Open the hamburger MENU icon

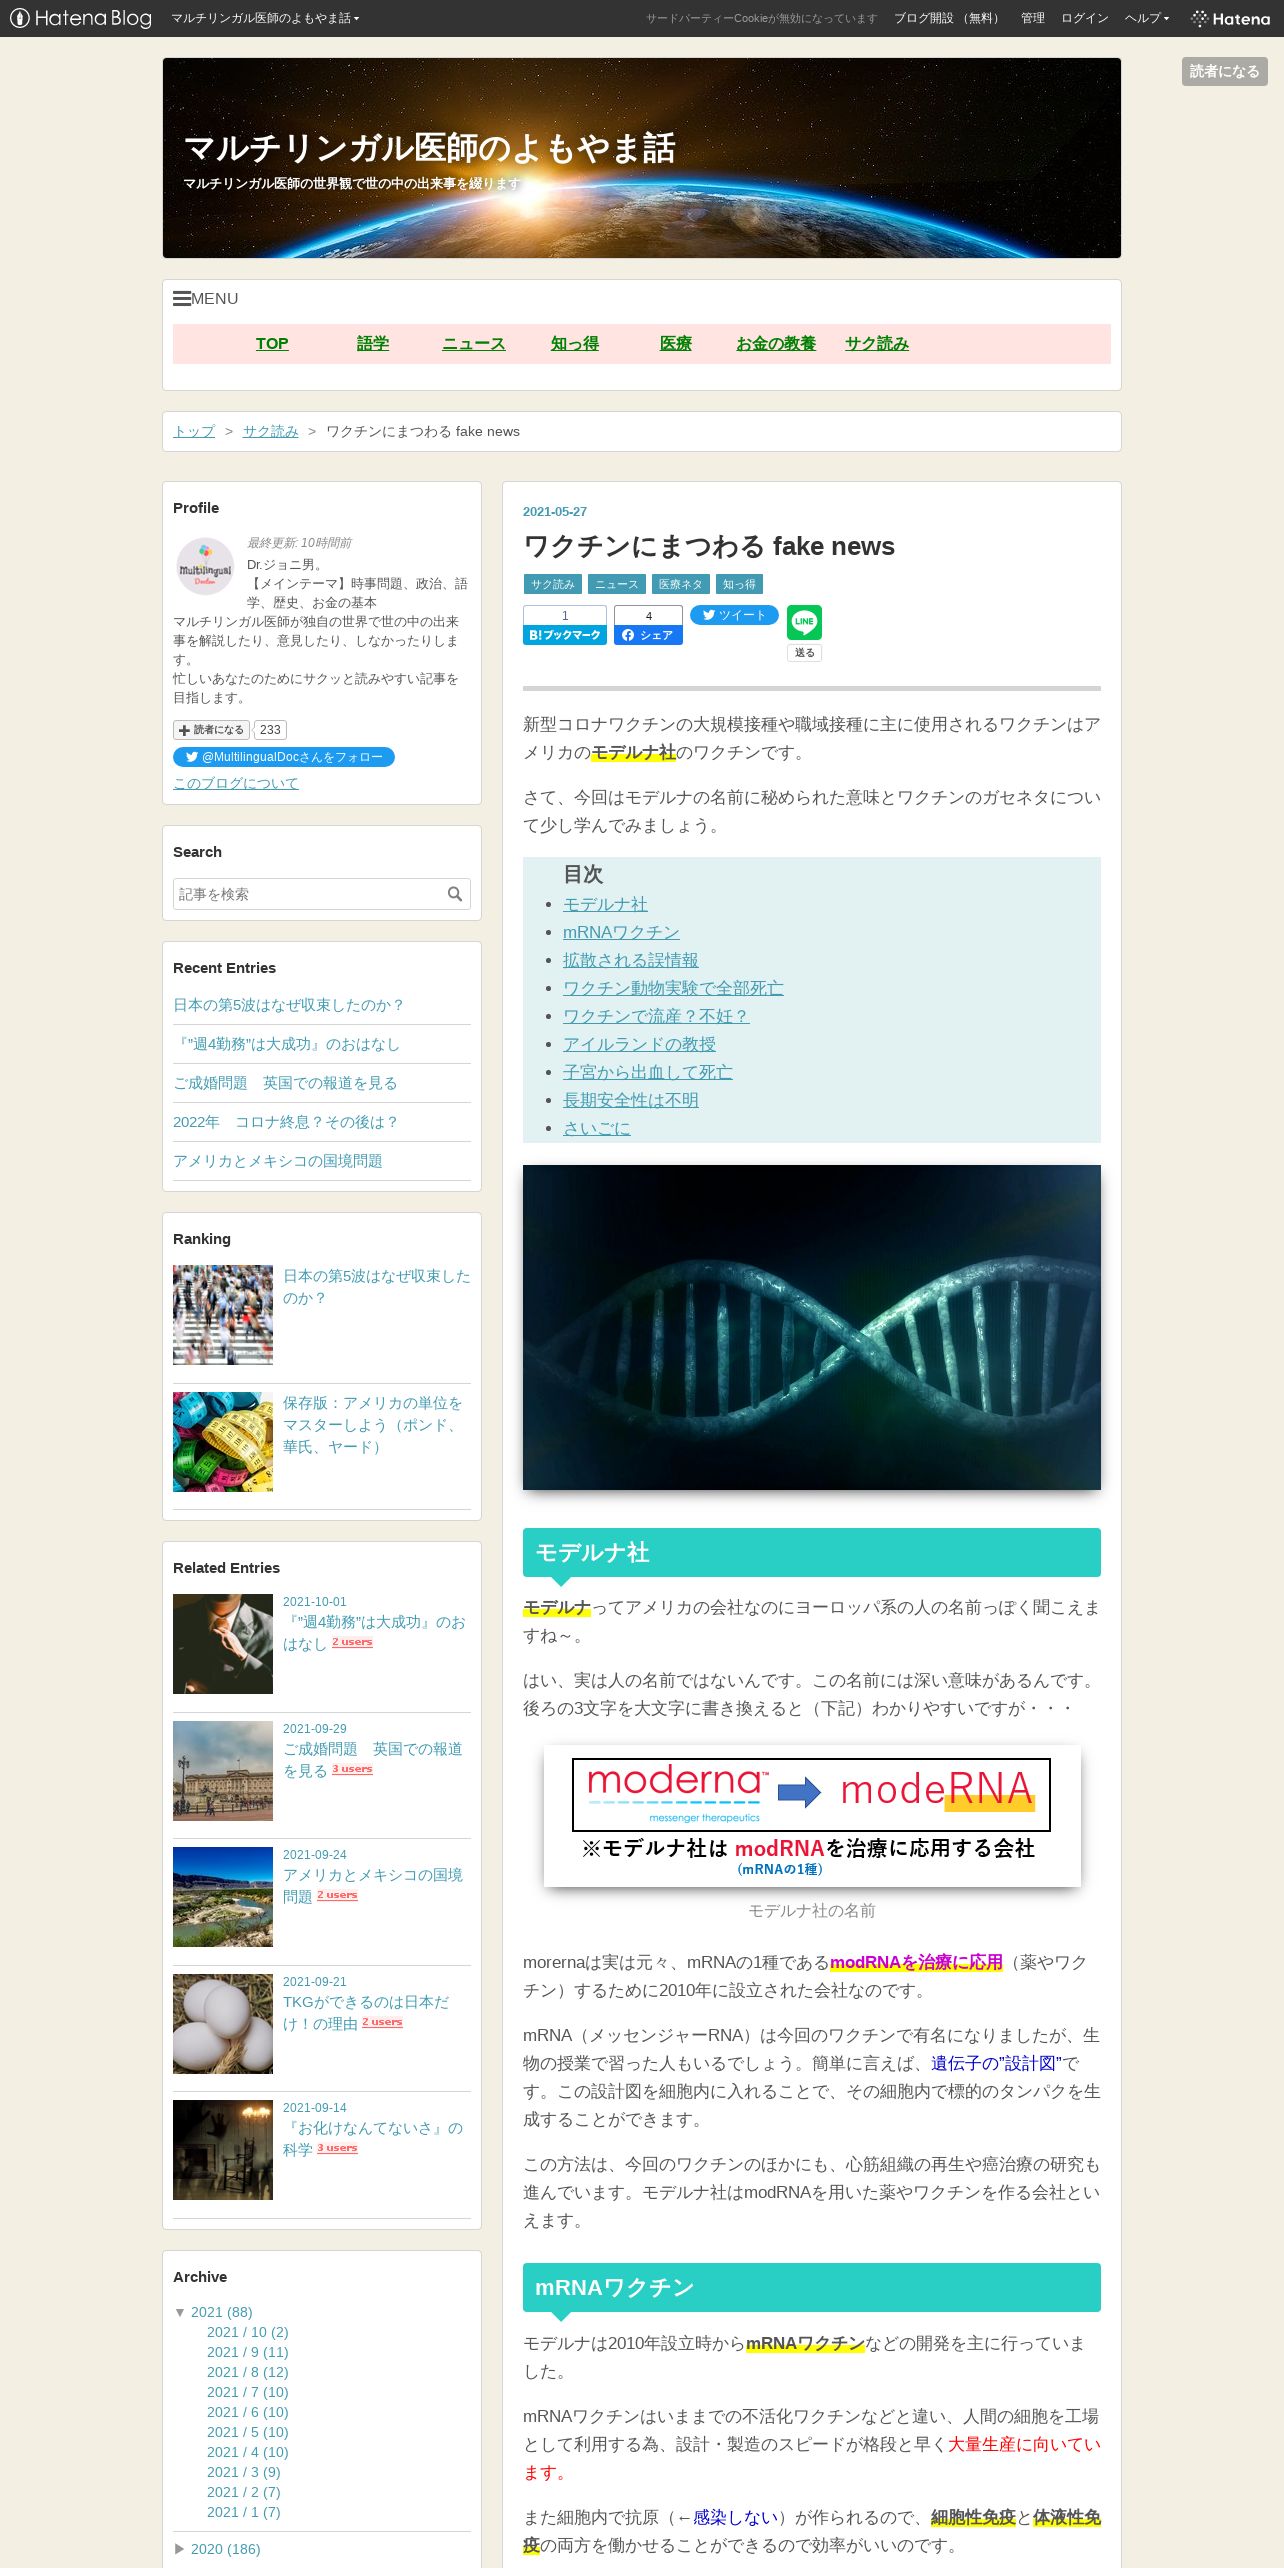pyautogui.click(x=181, y=298)
